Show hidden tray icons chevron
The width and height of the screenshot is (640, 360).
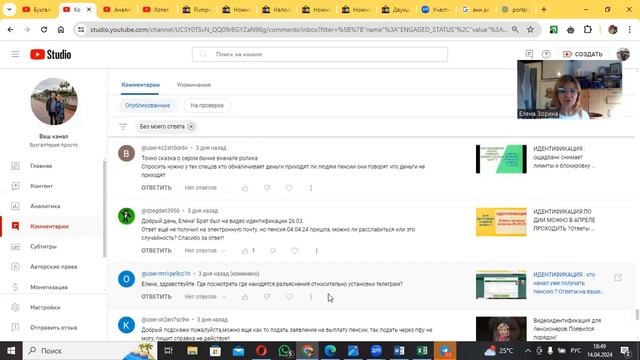pos(528,351)
